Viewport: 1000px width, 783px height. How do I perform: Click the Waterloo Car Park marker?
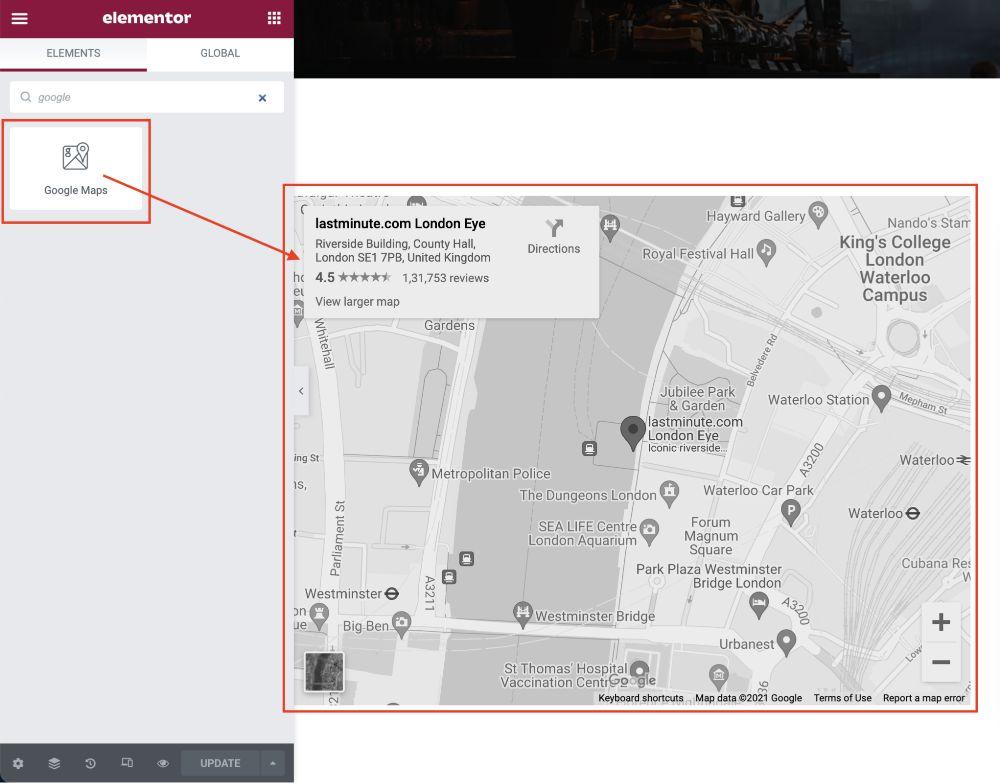pyautogui.click(x=791, y=512)
